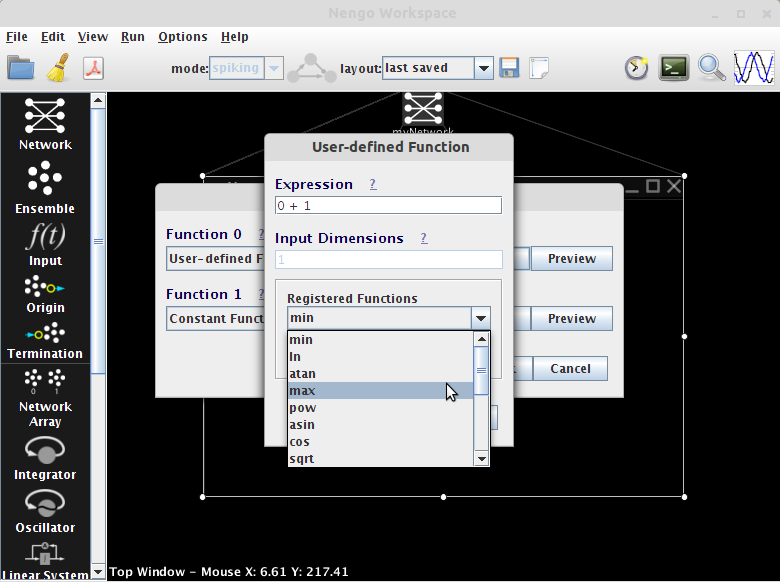The width and height of the screenshot is (780, 582).
Task: Click the template sidebar scrollbar thumb
Action: 98,241
